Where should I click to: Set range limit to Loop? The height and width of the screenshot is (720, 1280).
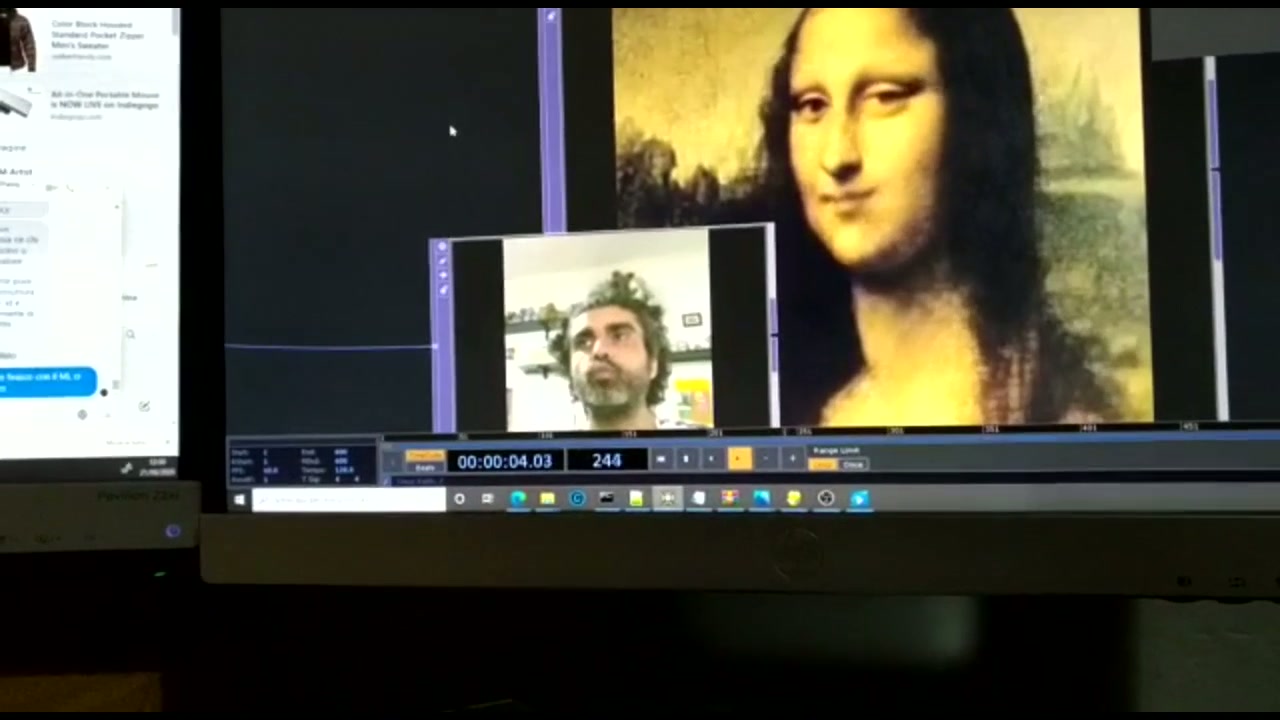[x=823, y=465]
